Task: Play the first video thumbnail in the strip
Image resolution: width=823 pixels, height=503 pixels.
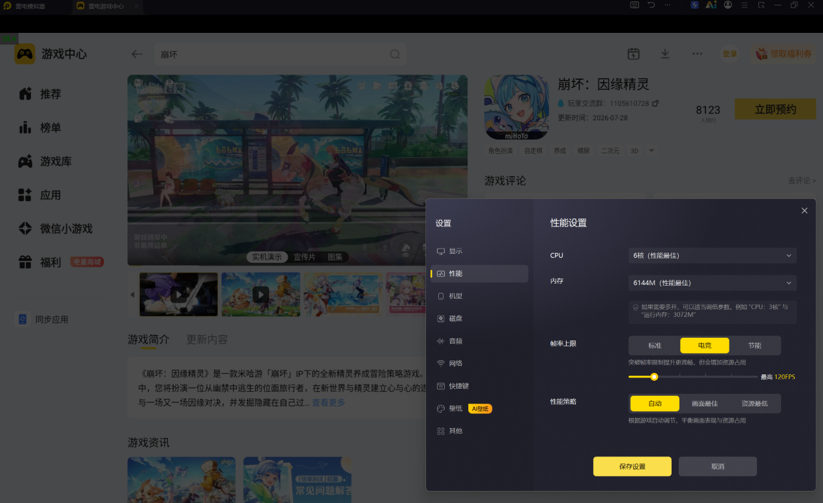Action: coord(178,295)
